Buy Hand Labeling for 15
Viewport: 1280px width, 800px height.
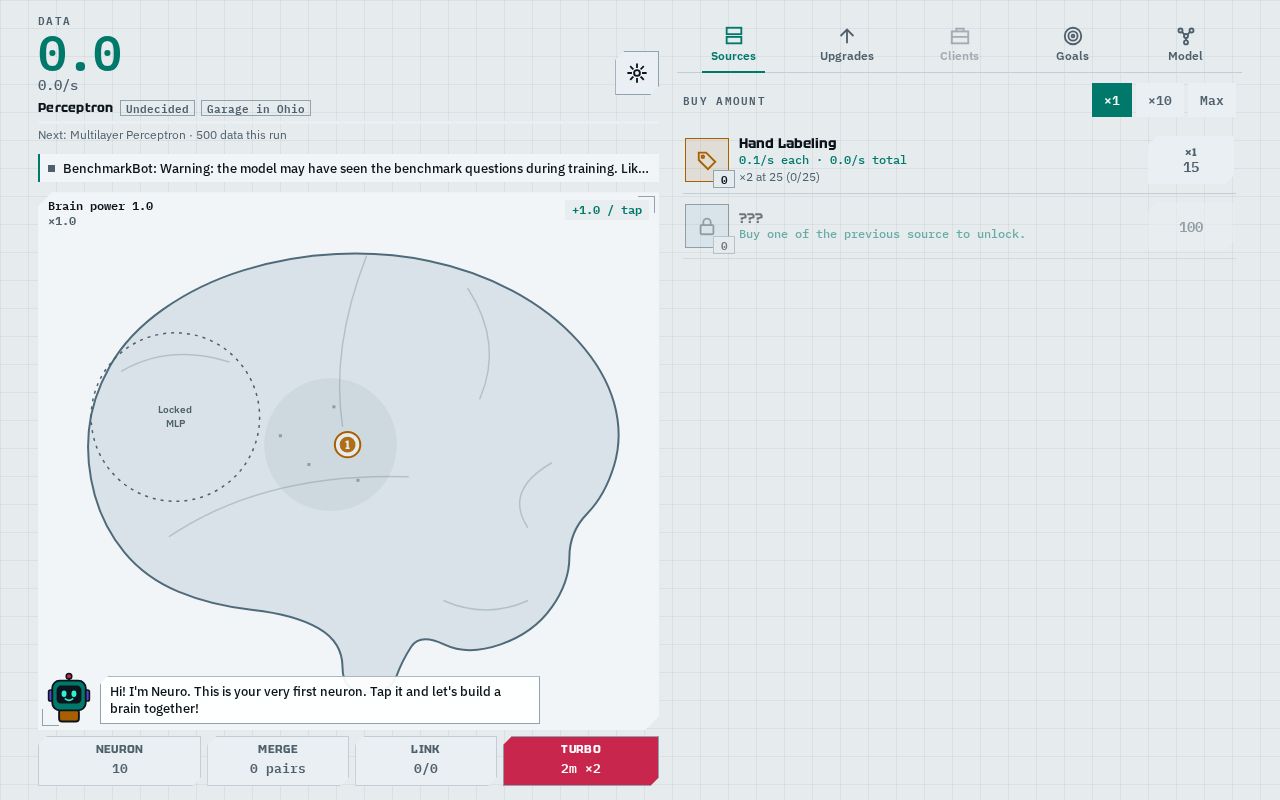point(1191,160)
